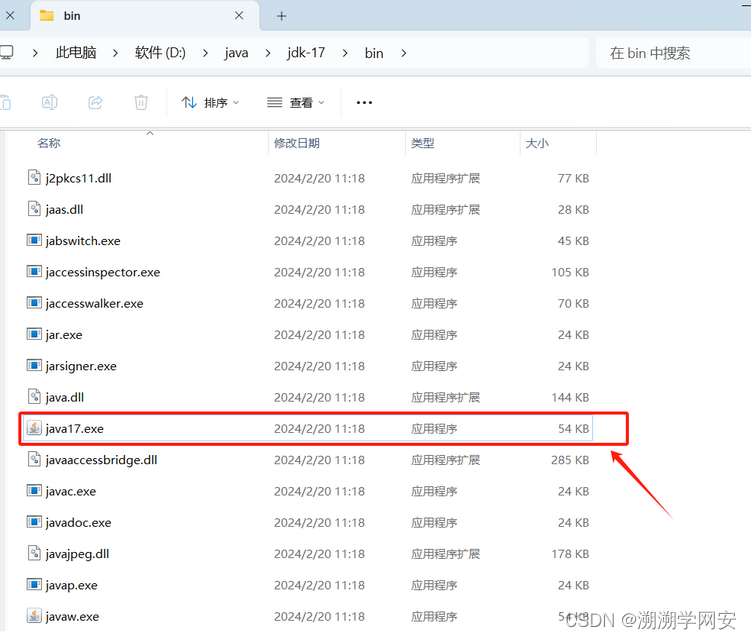751x639 pixels.
Task: Expand chevron after bin in address bar
Action: click(x=402, y=53)
